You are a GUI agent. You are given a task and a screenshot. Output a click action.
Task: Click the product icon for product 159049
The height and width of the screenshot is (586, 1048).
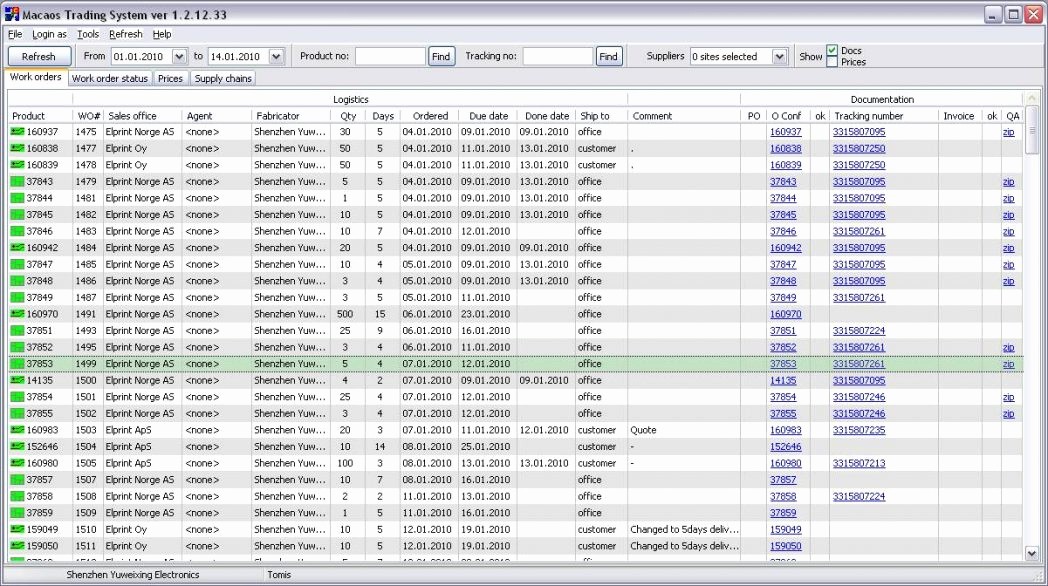[16, 529]
